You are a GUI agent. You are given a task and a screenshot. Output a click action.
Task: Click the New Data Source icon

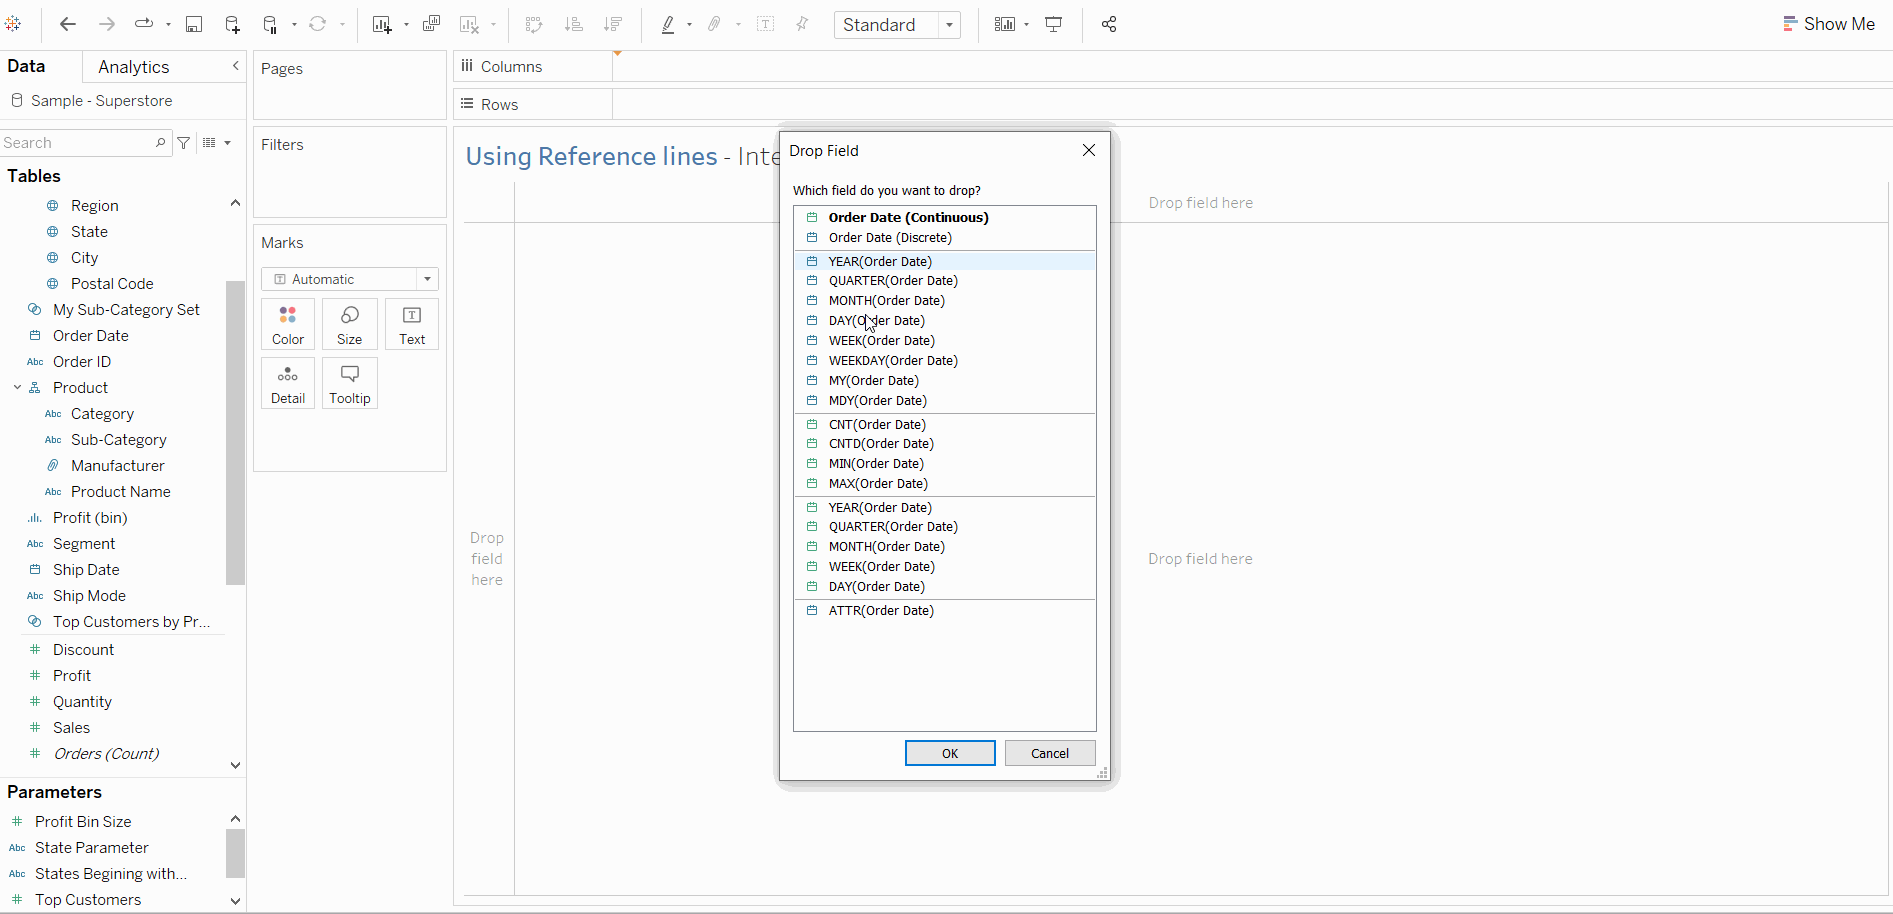[232, 25]
